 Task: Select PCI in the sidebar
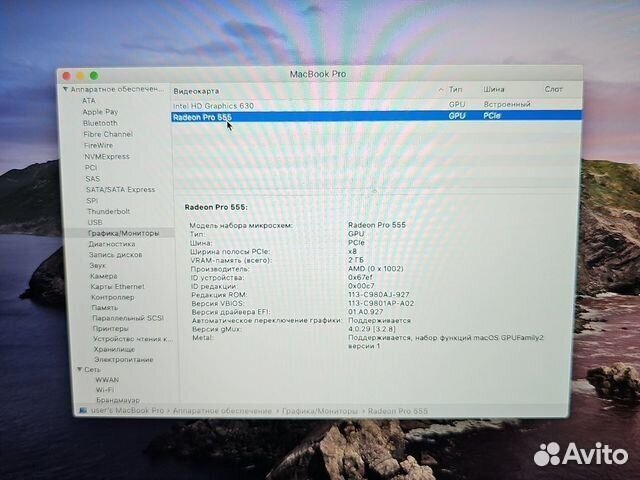coord(91,167)
